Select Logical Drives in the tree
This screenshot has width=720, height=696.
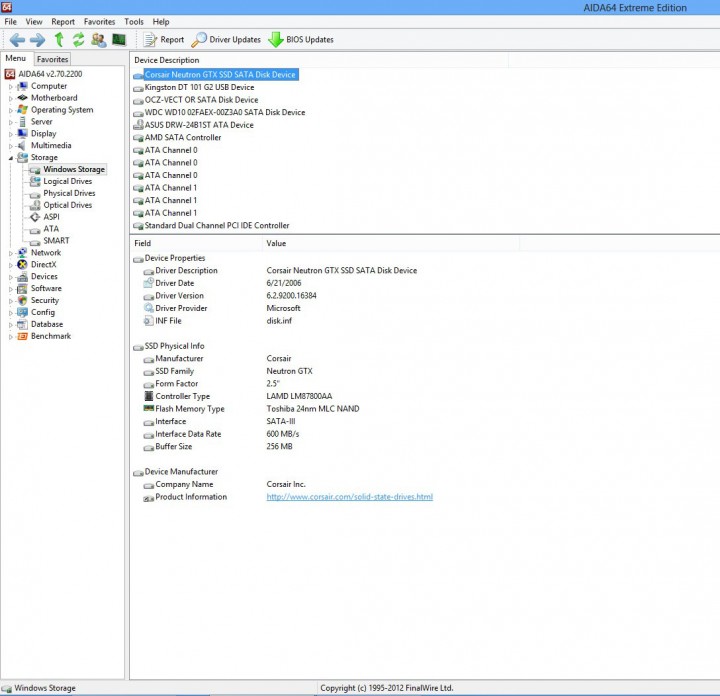coord(68,181)
